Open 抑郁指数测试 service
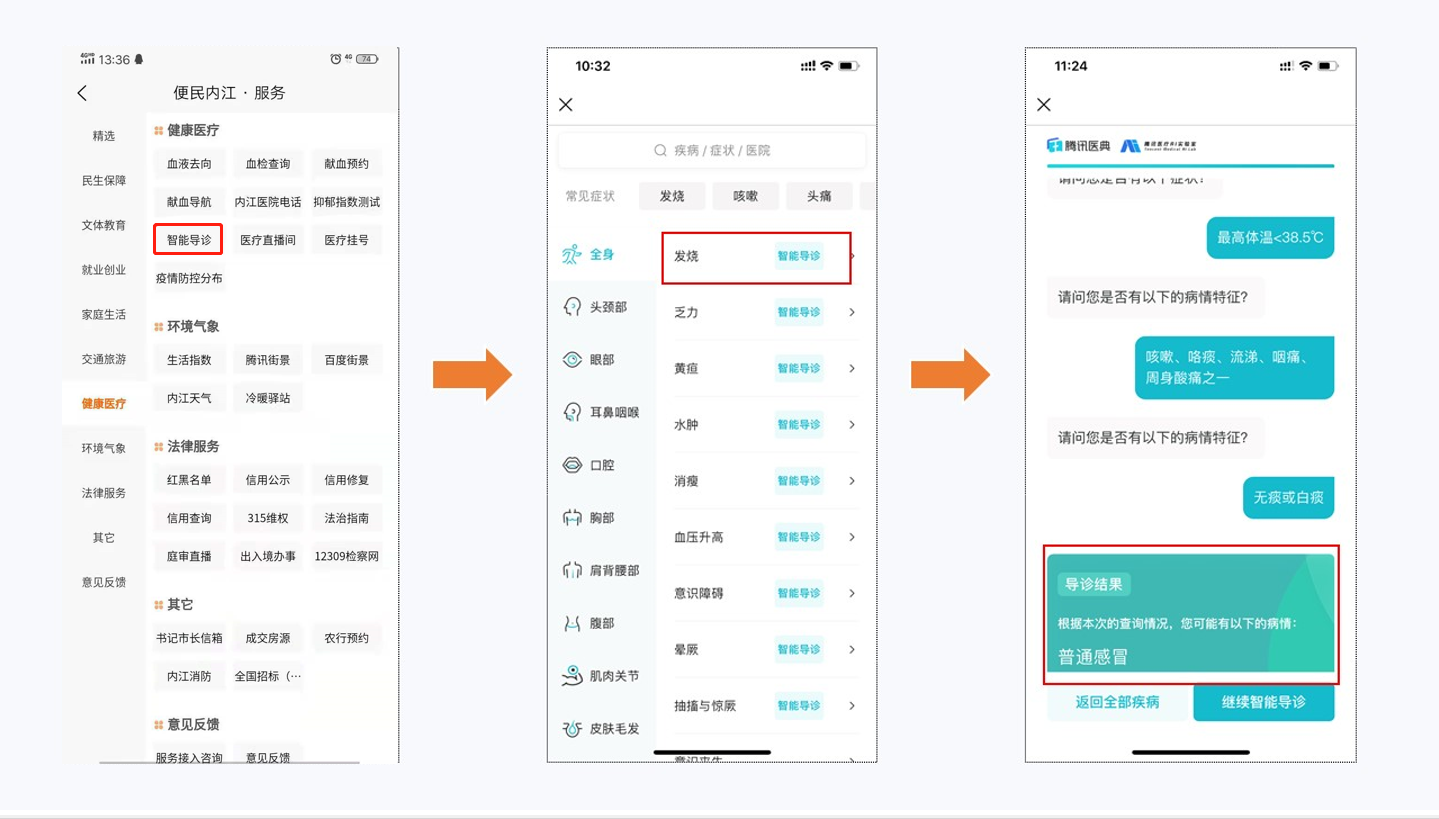Viewport: 1439px width, 819px height. (x=347, y=202)
